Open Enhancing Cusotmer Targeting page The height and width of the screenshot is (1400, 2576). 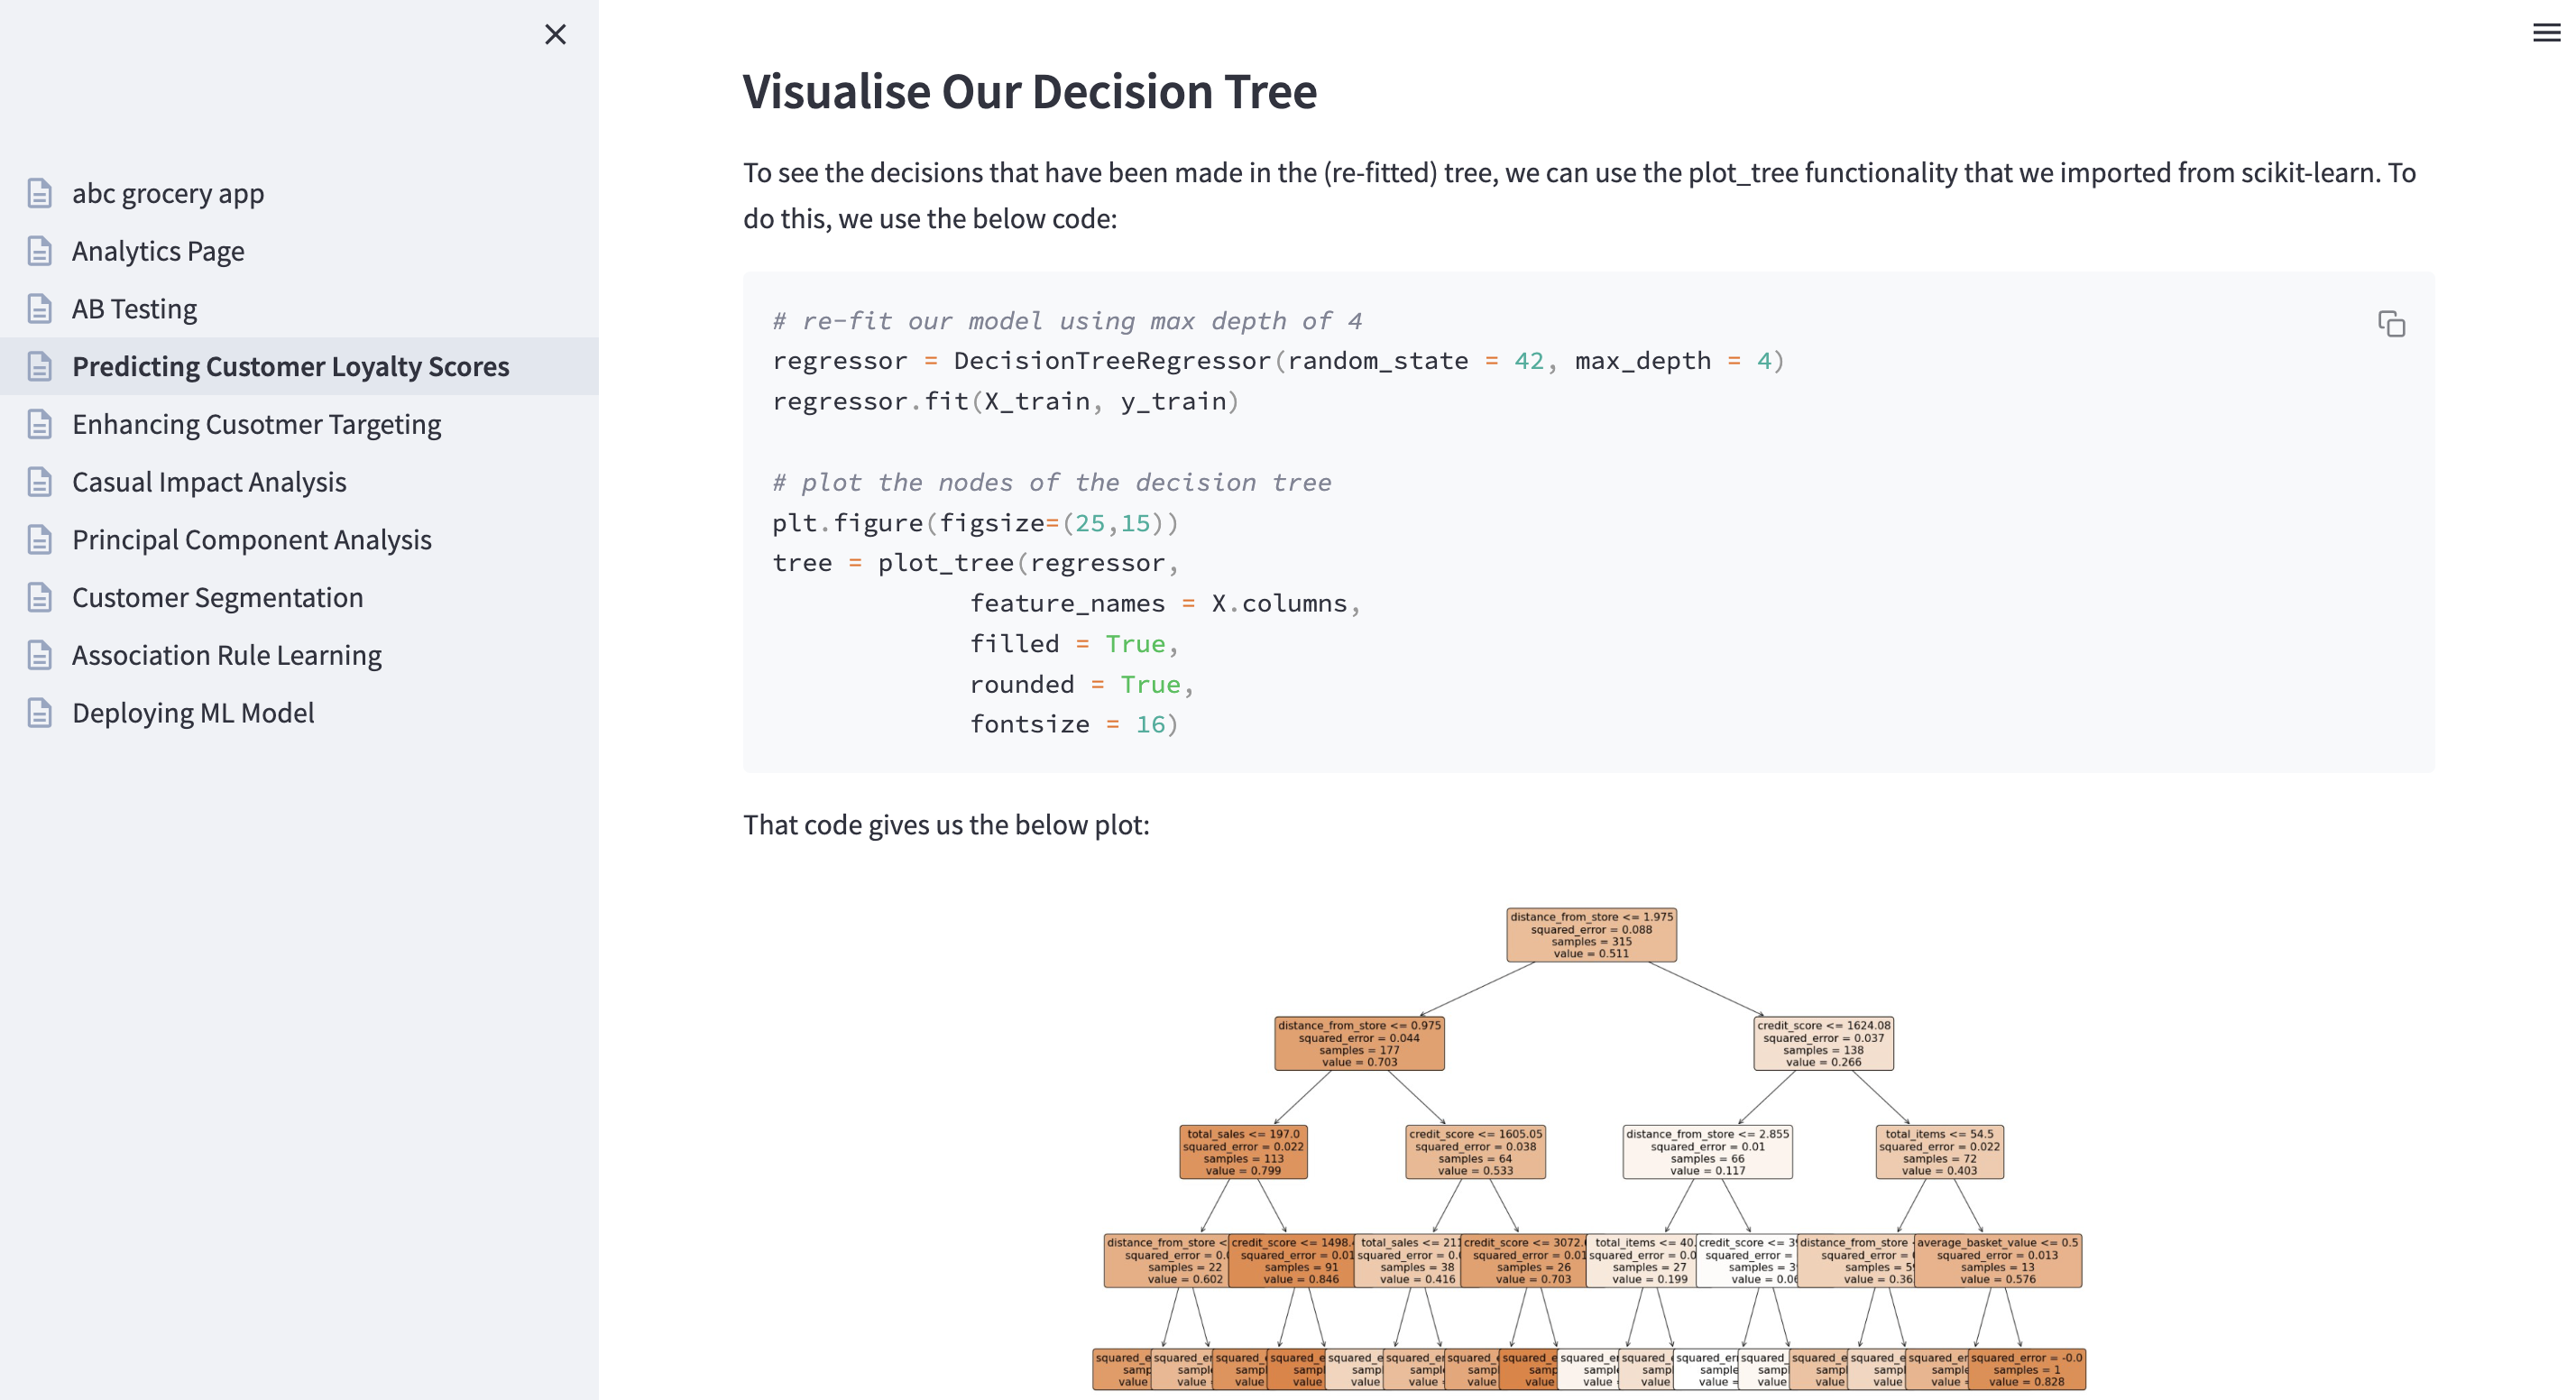pos(256,425)
